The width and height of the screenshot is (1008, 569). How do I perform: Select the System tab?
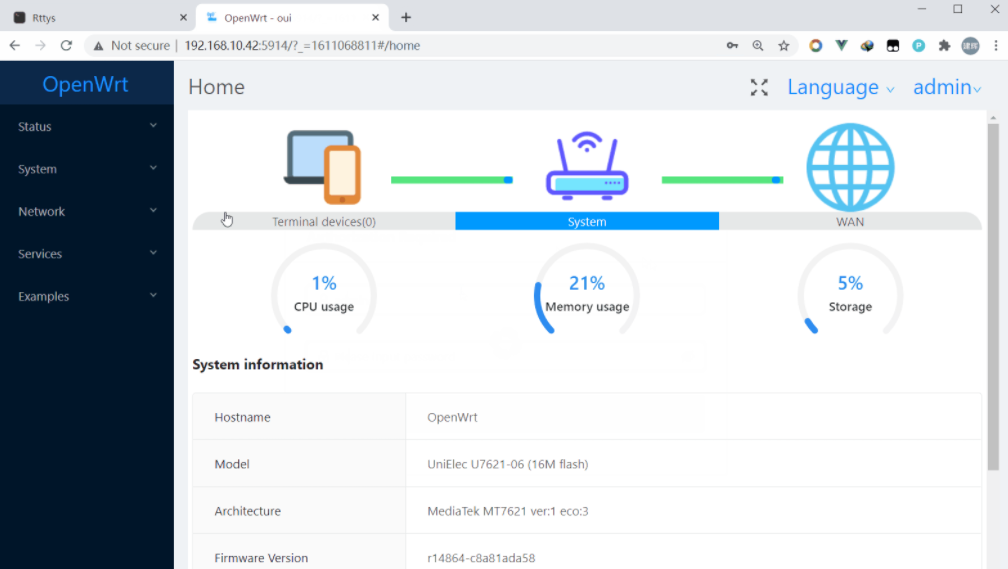(x=587, y=221)
